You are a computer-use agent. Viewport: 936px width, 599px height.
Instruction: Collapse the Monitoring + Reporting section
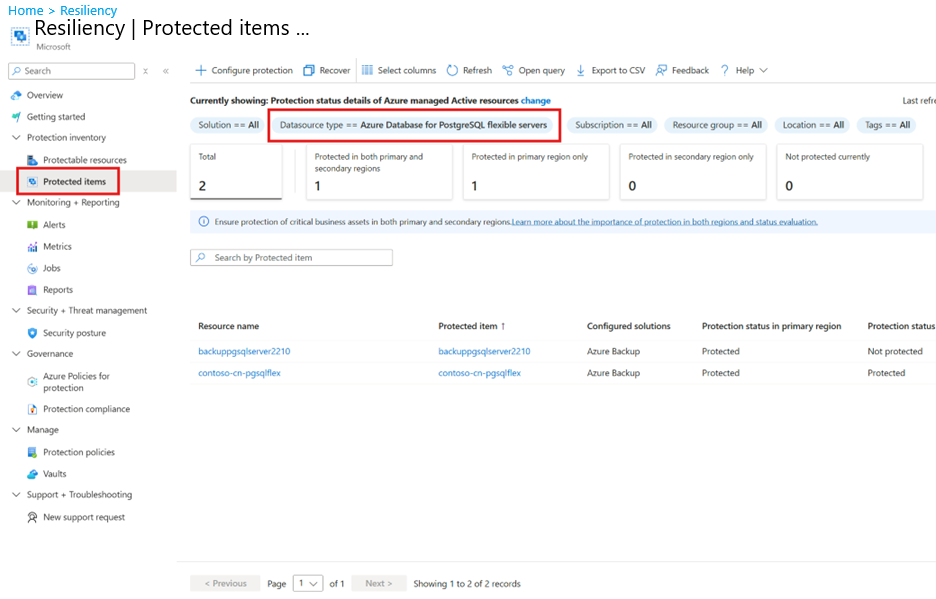click(16, 203)
